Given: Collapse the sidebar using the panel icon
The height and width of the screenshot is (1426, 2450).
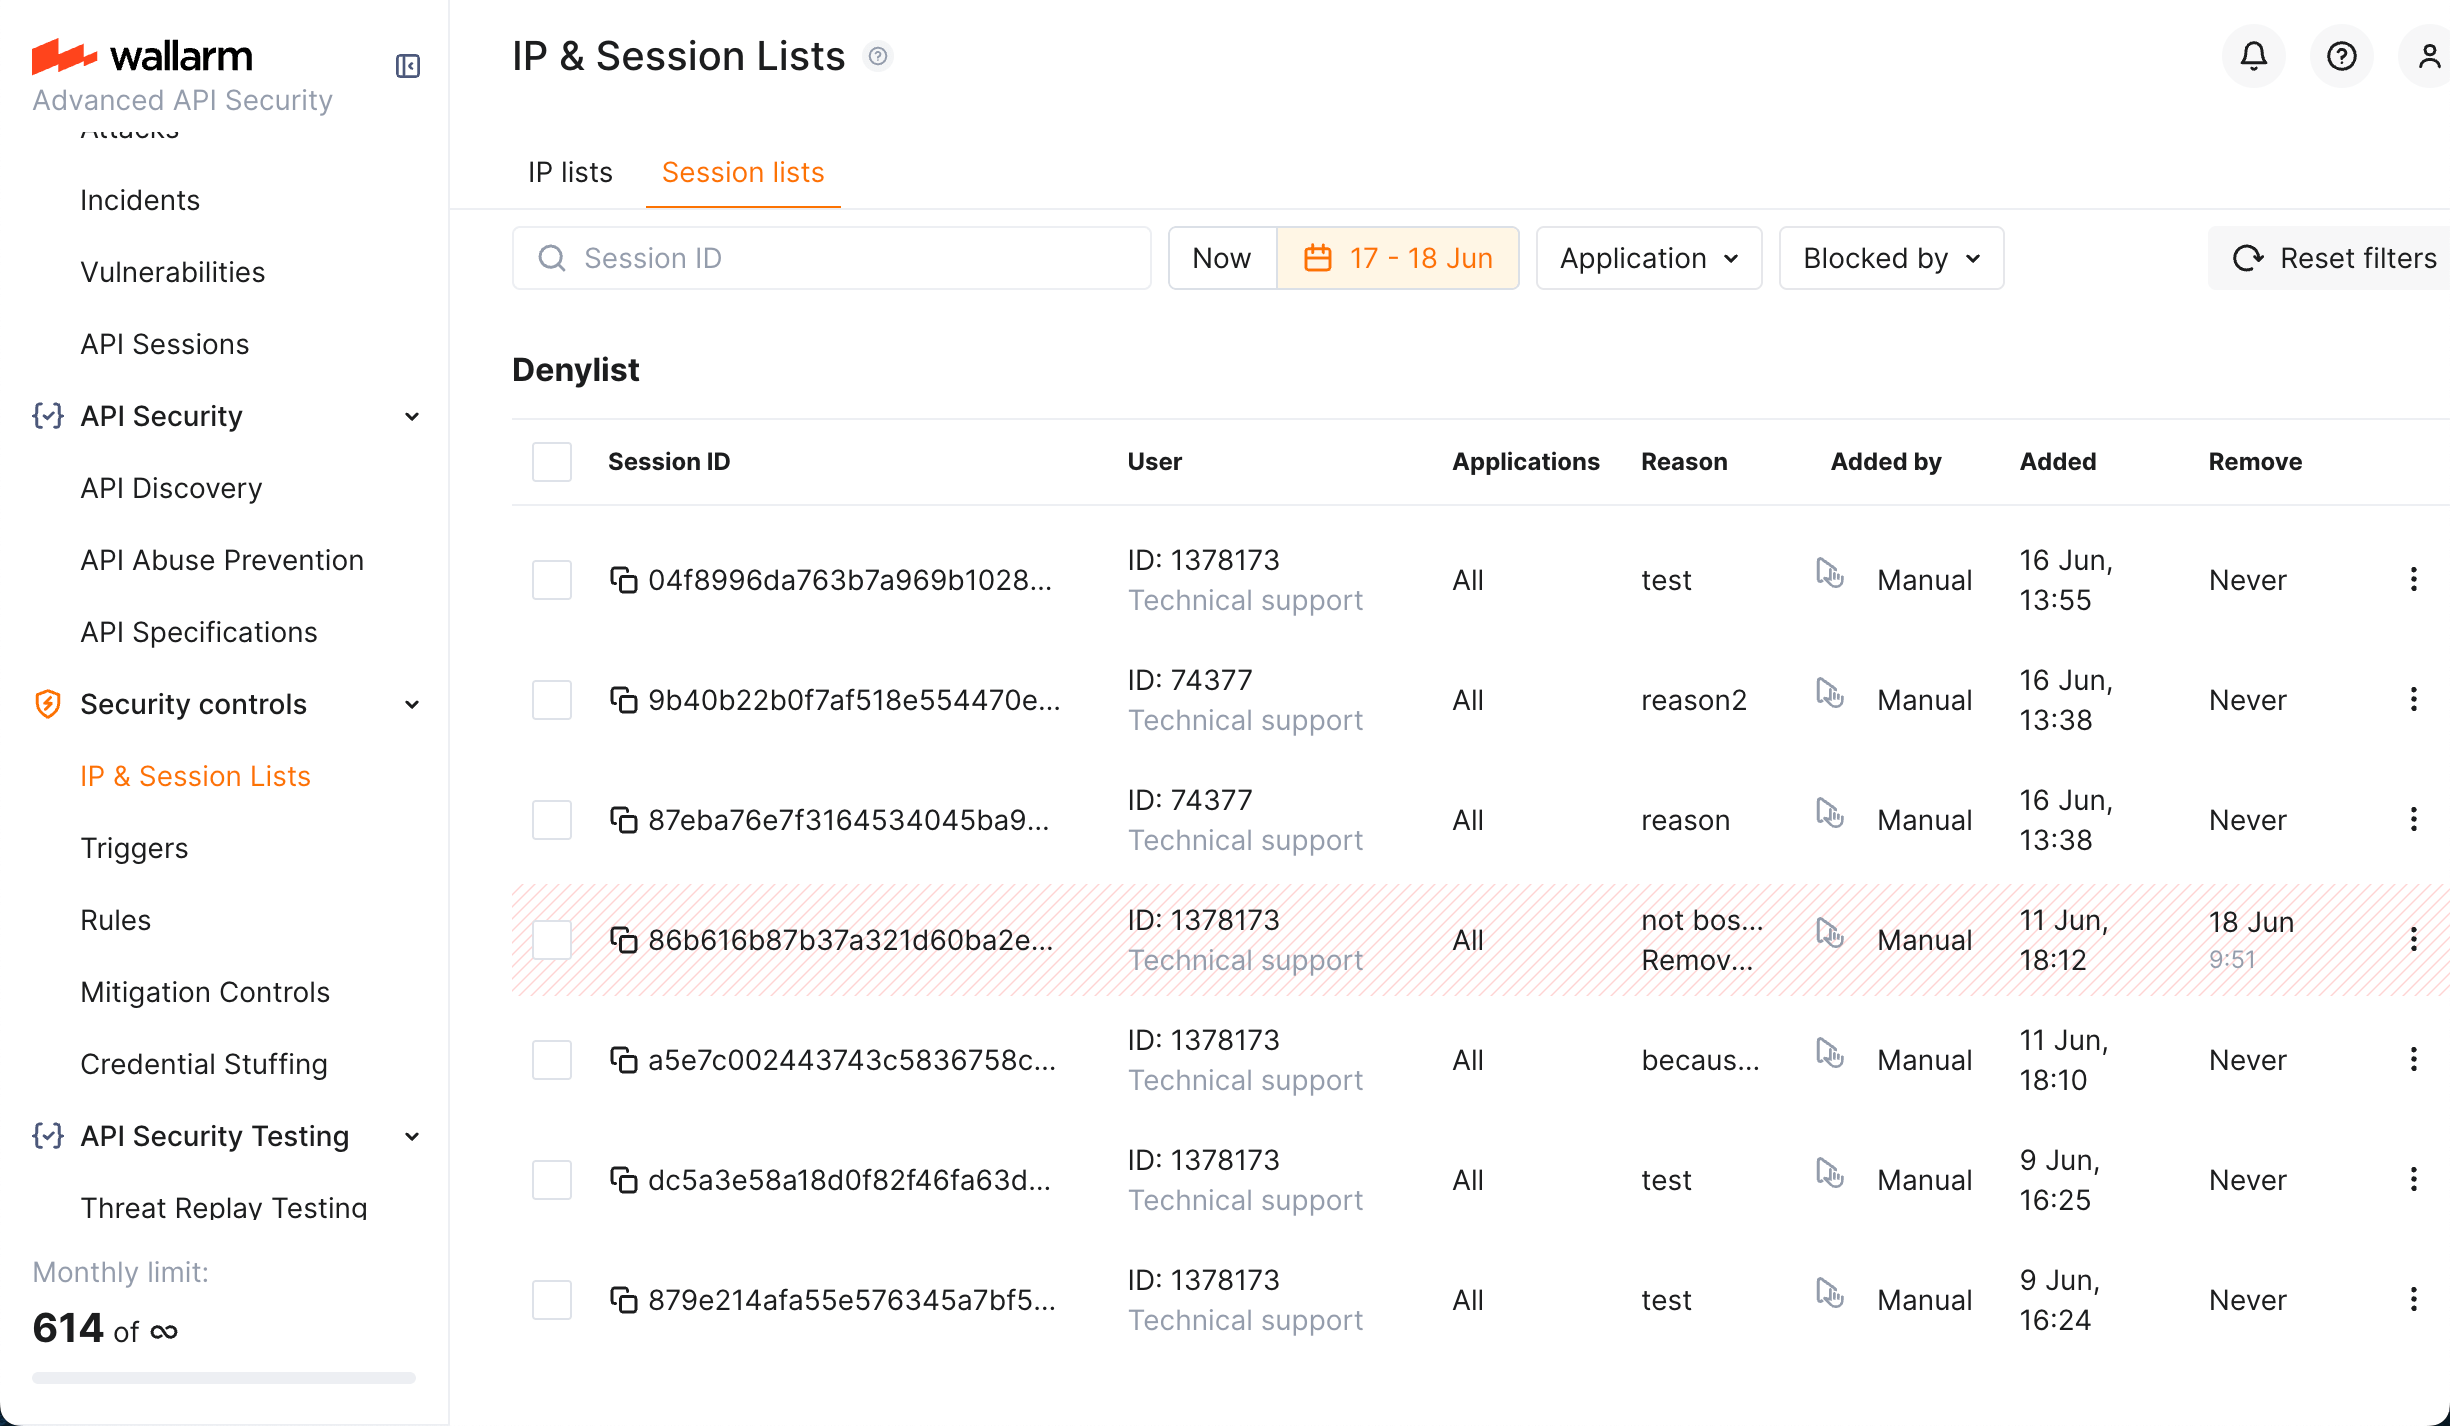Looking at the screenshot, I should pyautogui.click(x=407, y=66).
